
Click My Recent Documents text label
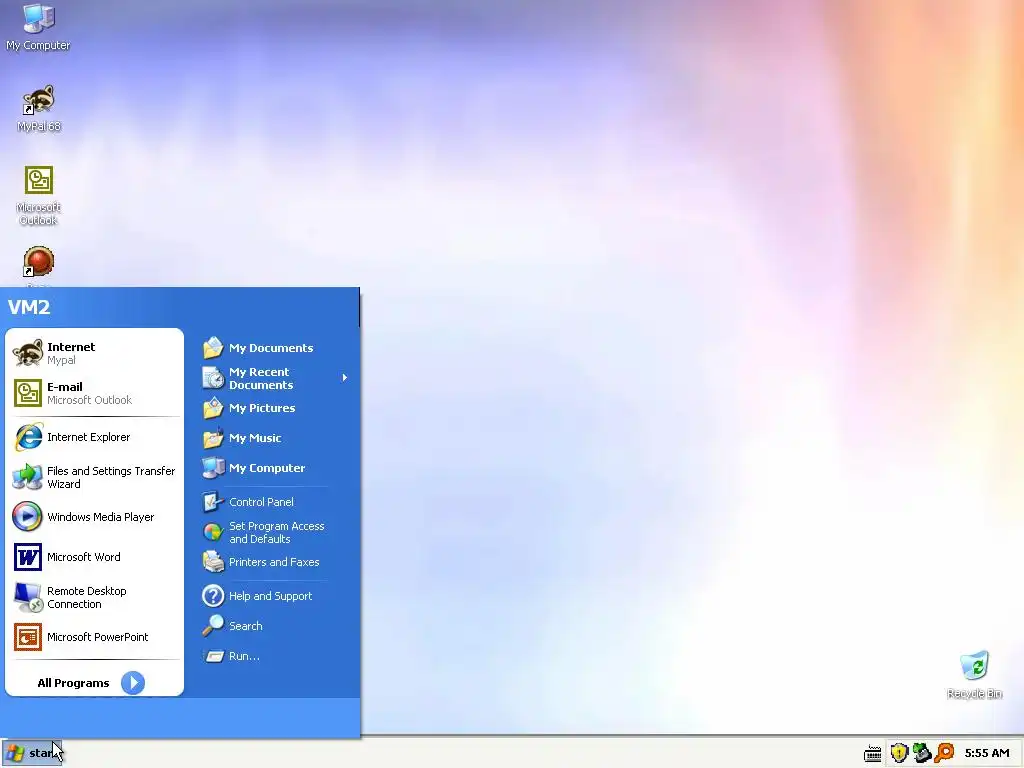click(x=261, y=378)
